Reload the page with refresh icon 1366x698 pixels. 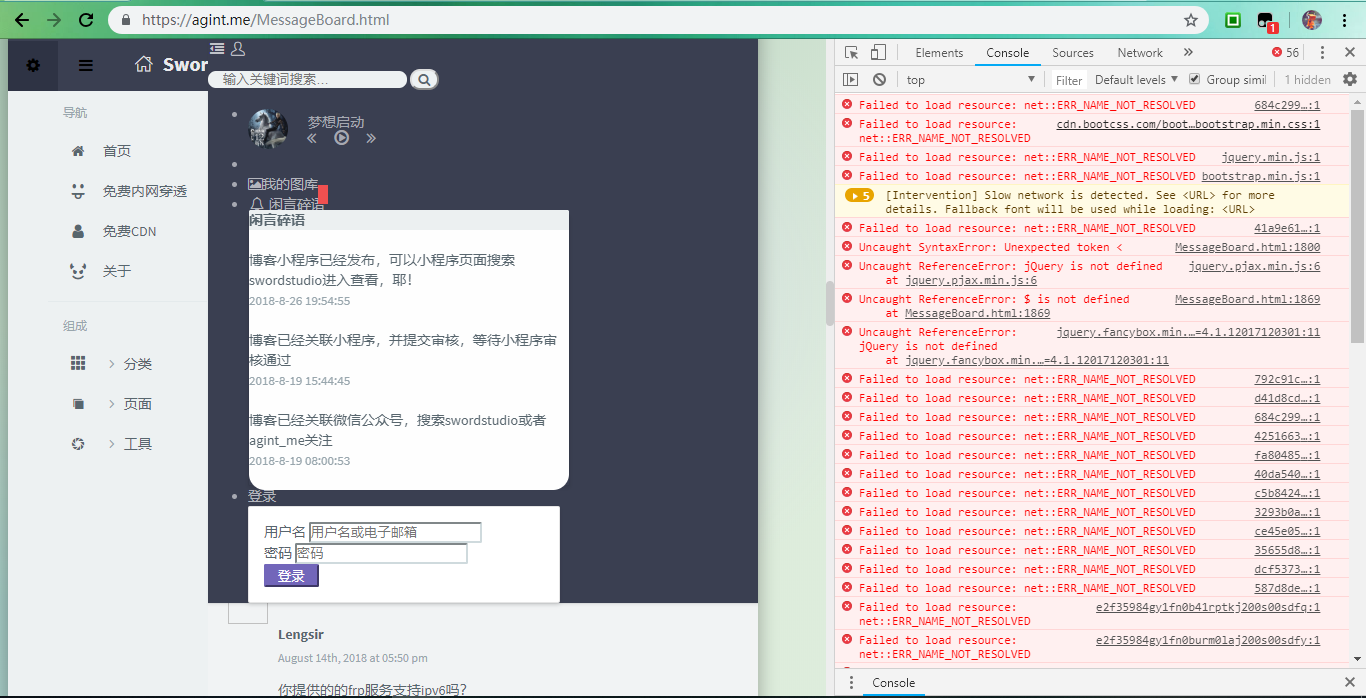[x=86, y=20]
